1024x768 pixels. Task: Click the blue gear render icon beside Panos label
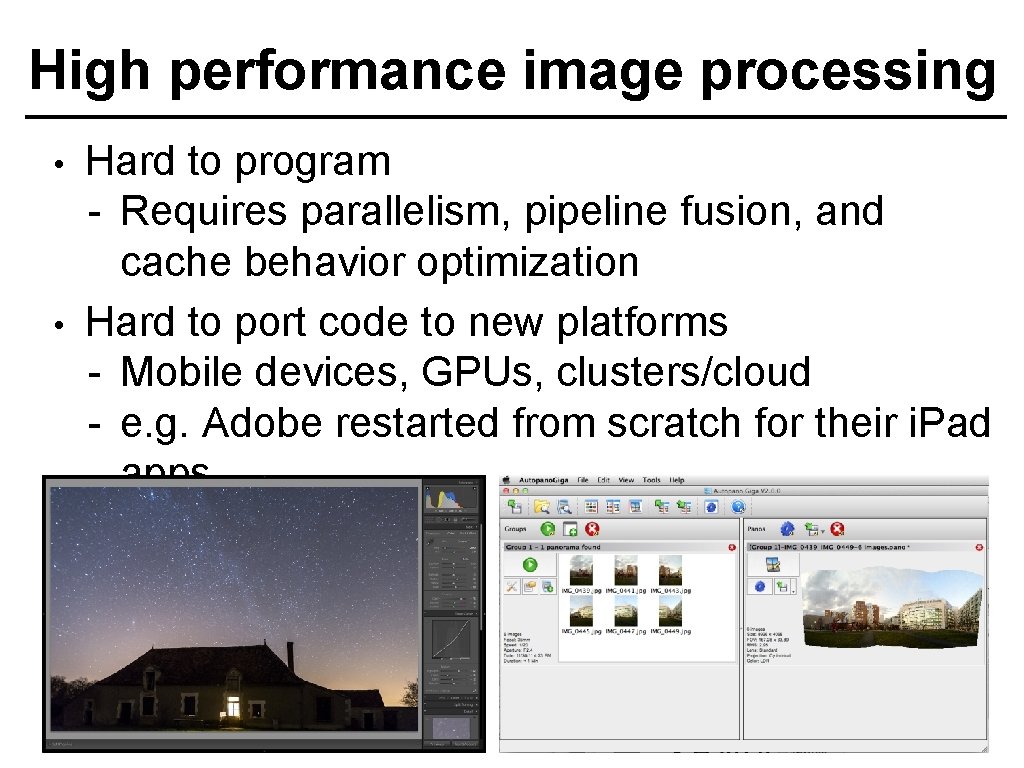pos(787,528)
